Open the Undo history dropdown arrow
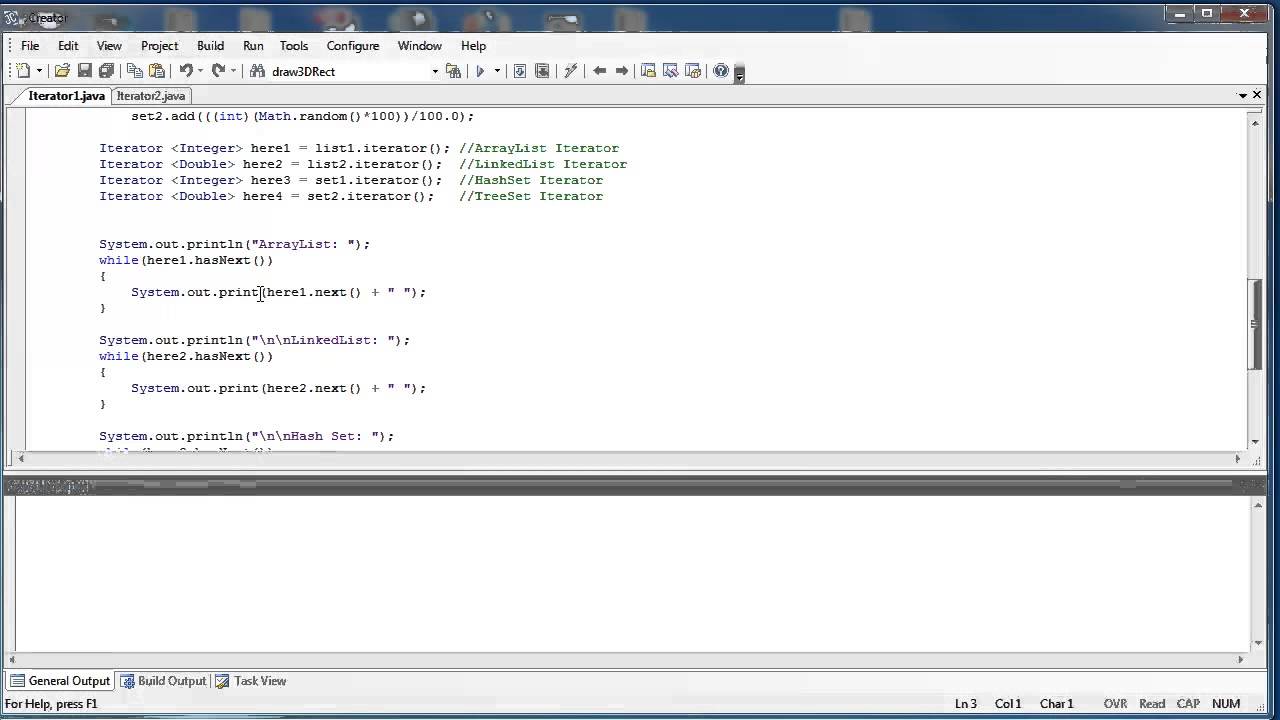Screen dimensions: 1280x720 (200, 71)
